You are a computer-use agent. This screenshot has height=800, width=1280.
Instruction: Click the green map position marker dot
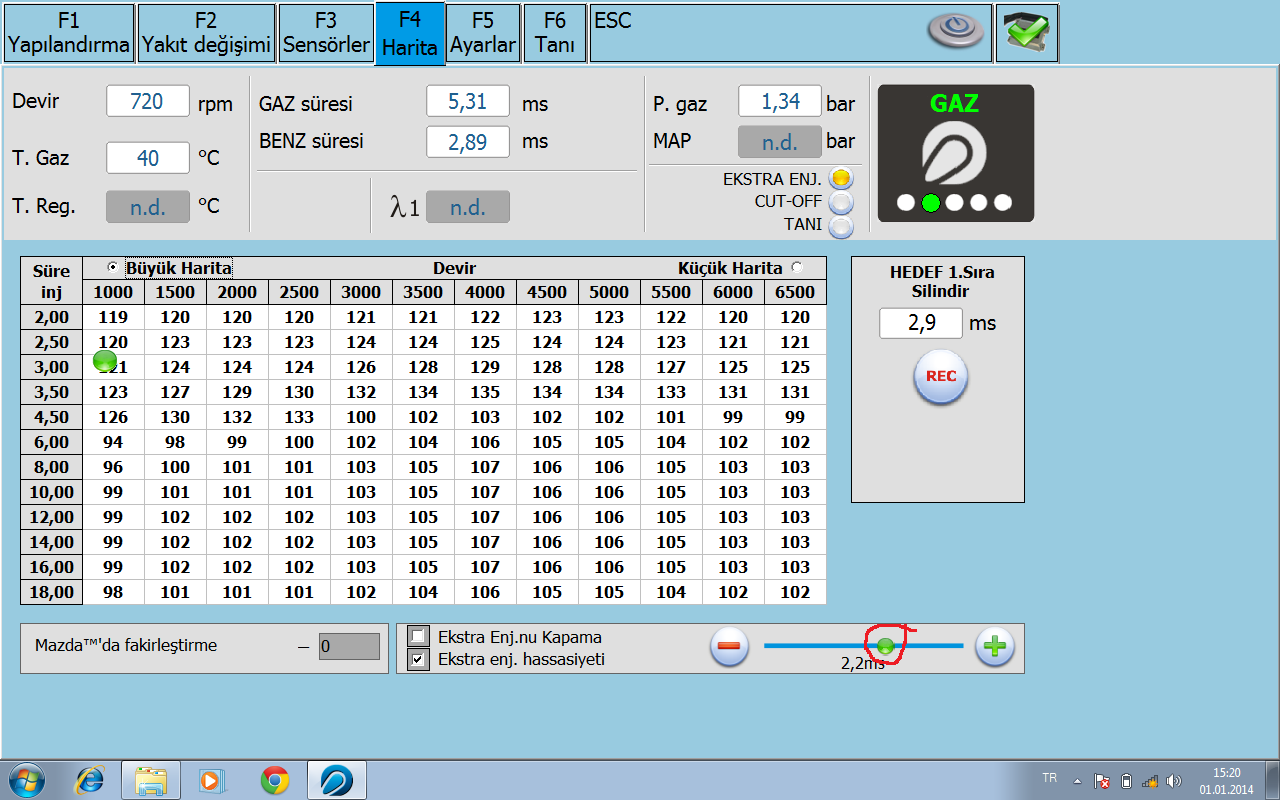(x=105, y=362)
